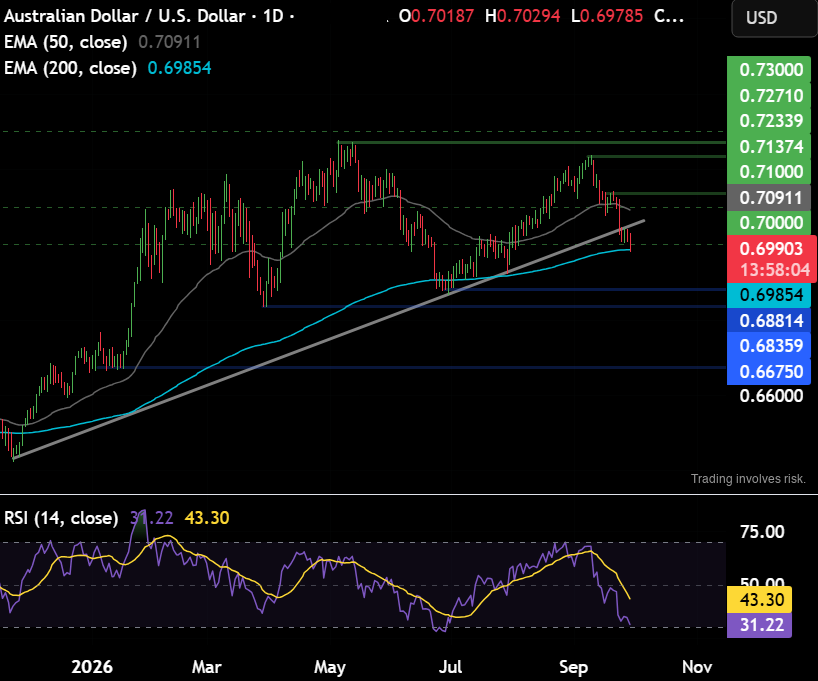This screenshot has height=681, width=818.
Task: Click the high price H0.70294
Action: pyautogui.click(x=522, y=16)
